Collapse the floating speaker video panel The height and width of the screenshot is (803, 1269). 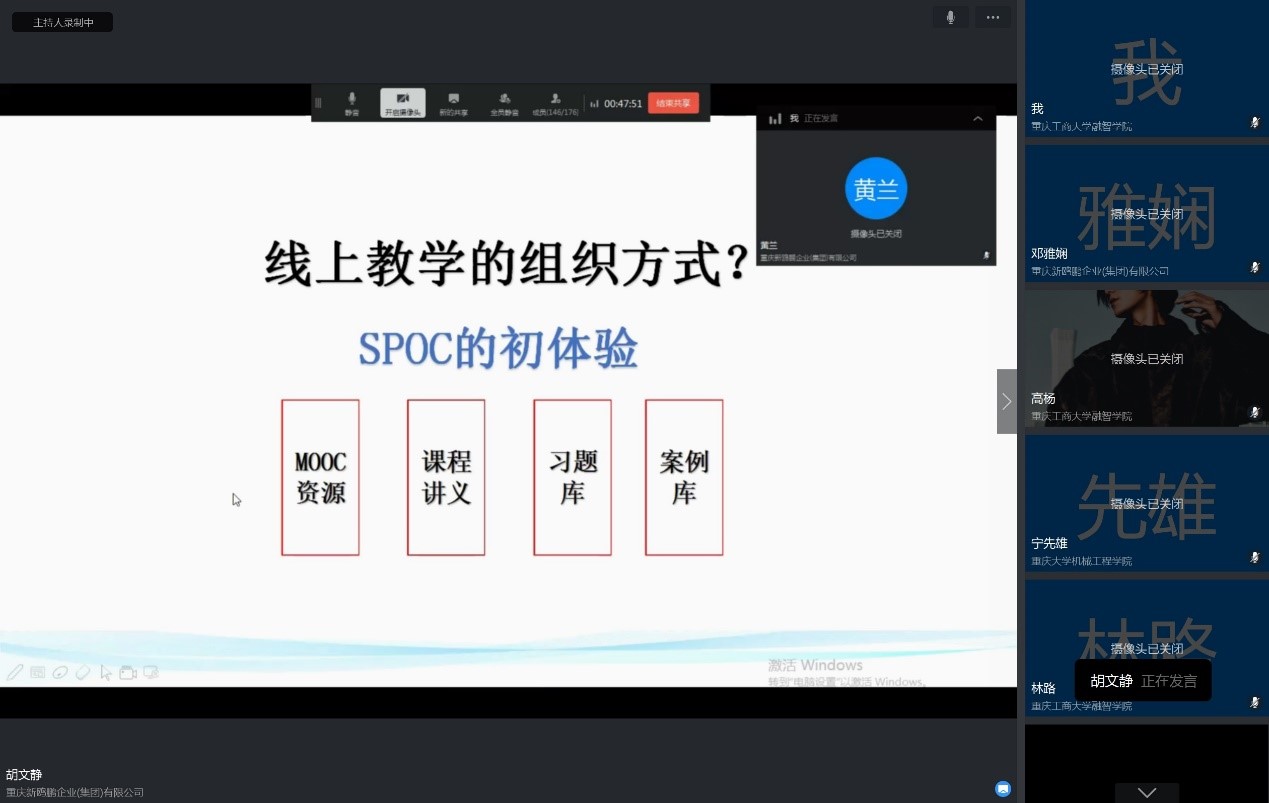pos(978,119)
